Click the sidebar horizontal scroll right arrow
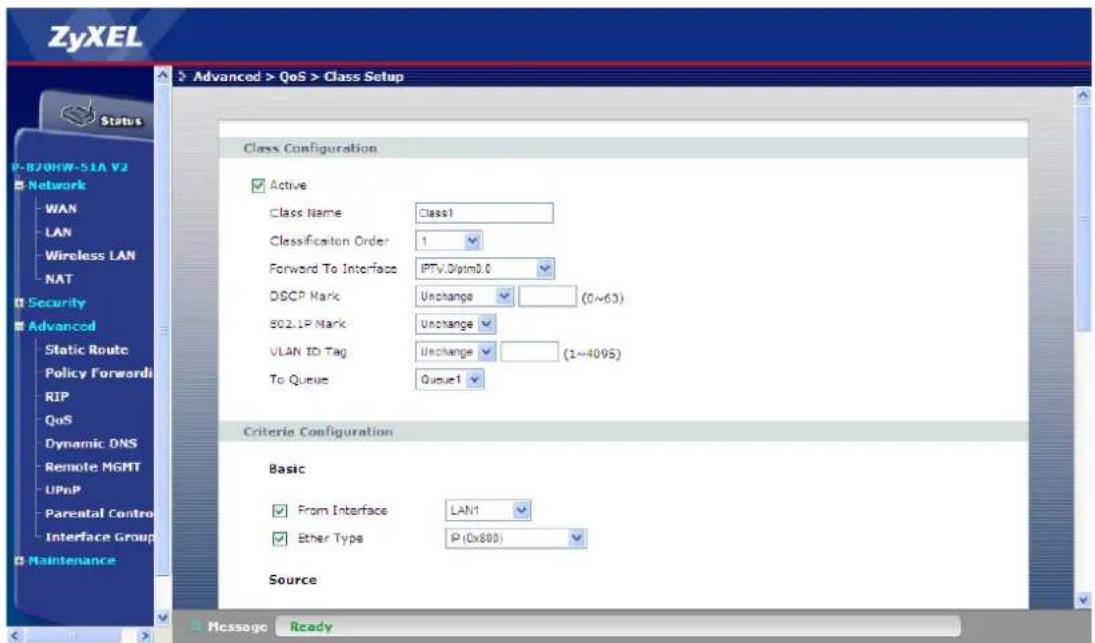The width and height of the screenshot is (1095, 643). [x=145, y=635]
